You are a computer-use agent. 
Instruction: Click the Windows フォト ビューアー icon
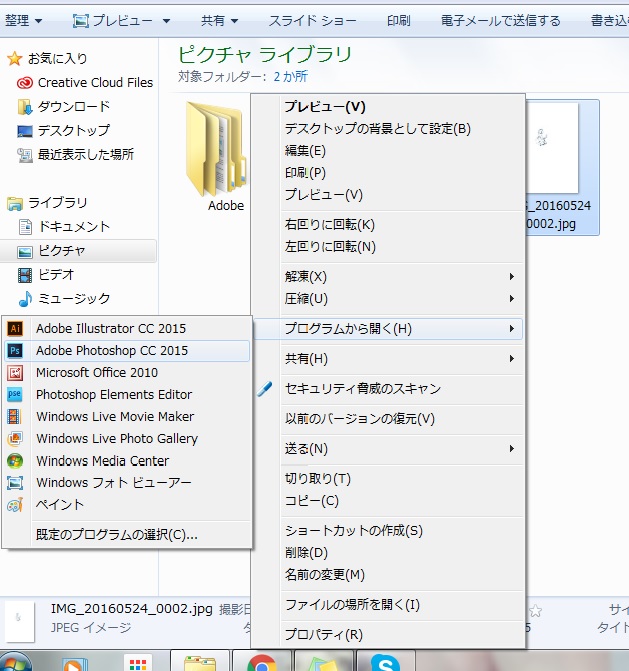(15, 483)
